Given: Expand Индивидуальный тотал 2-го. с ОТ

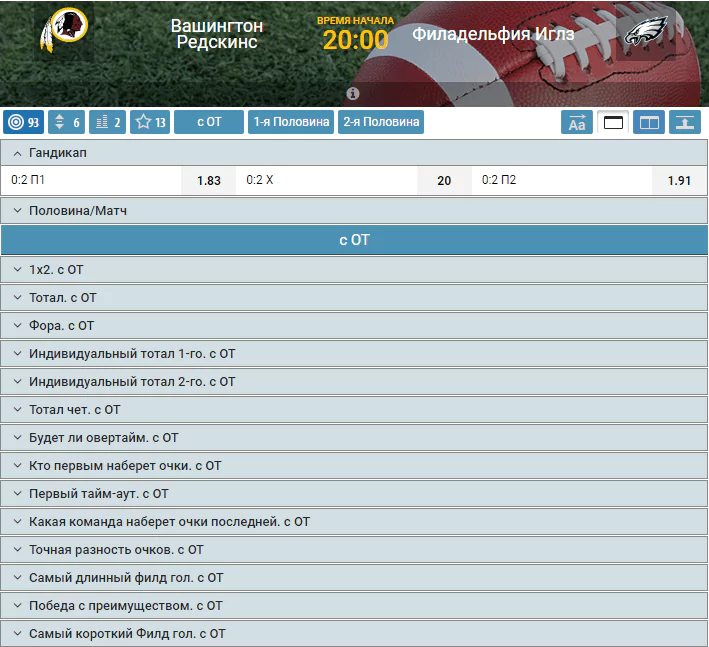Looking at the screenshot, I should (354, 382).
